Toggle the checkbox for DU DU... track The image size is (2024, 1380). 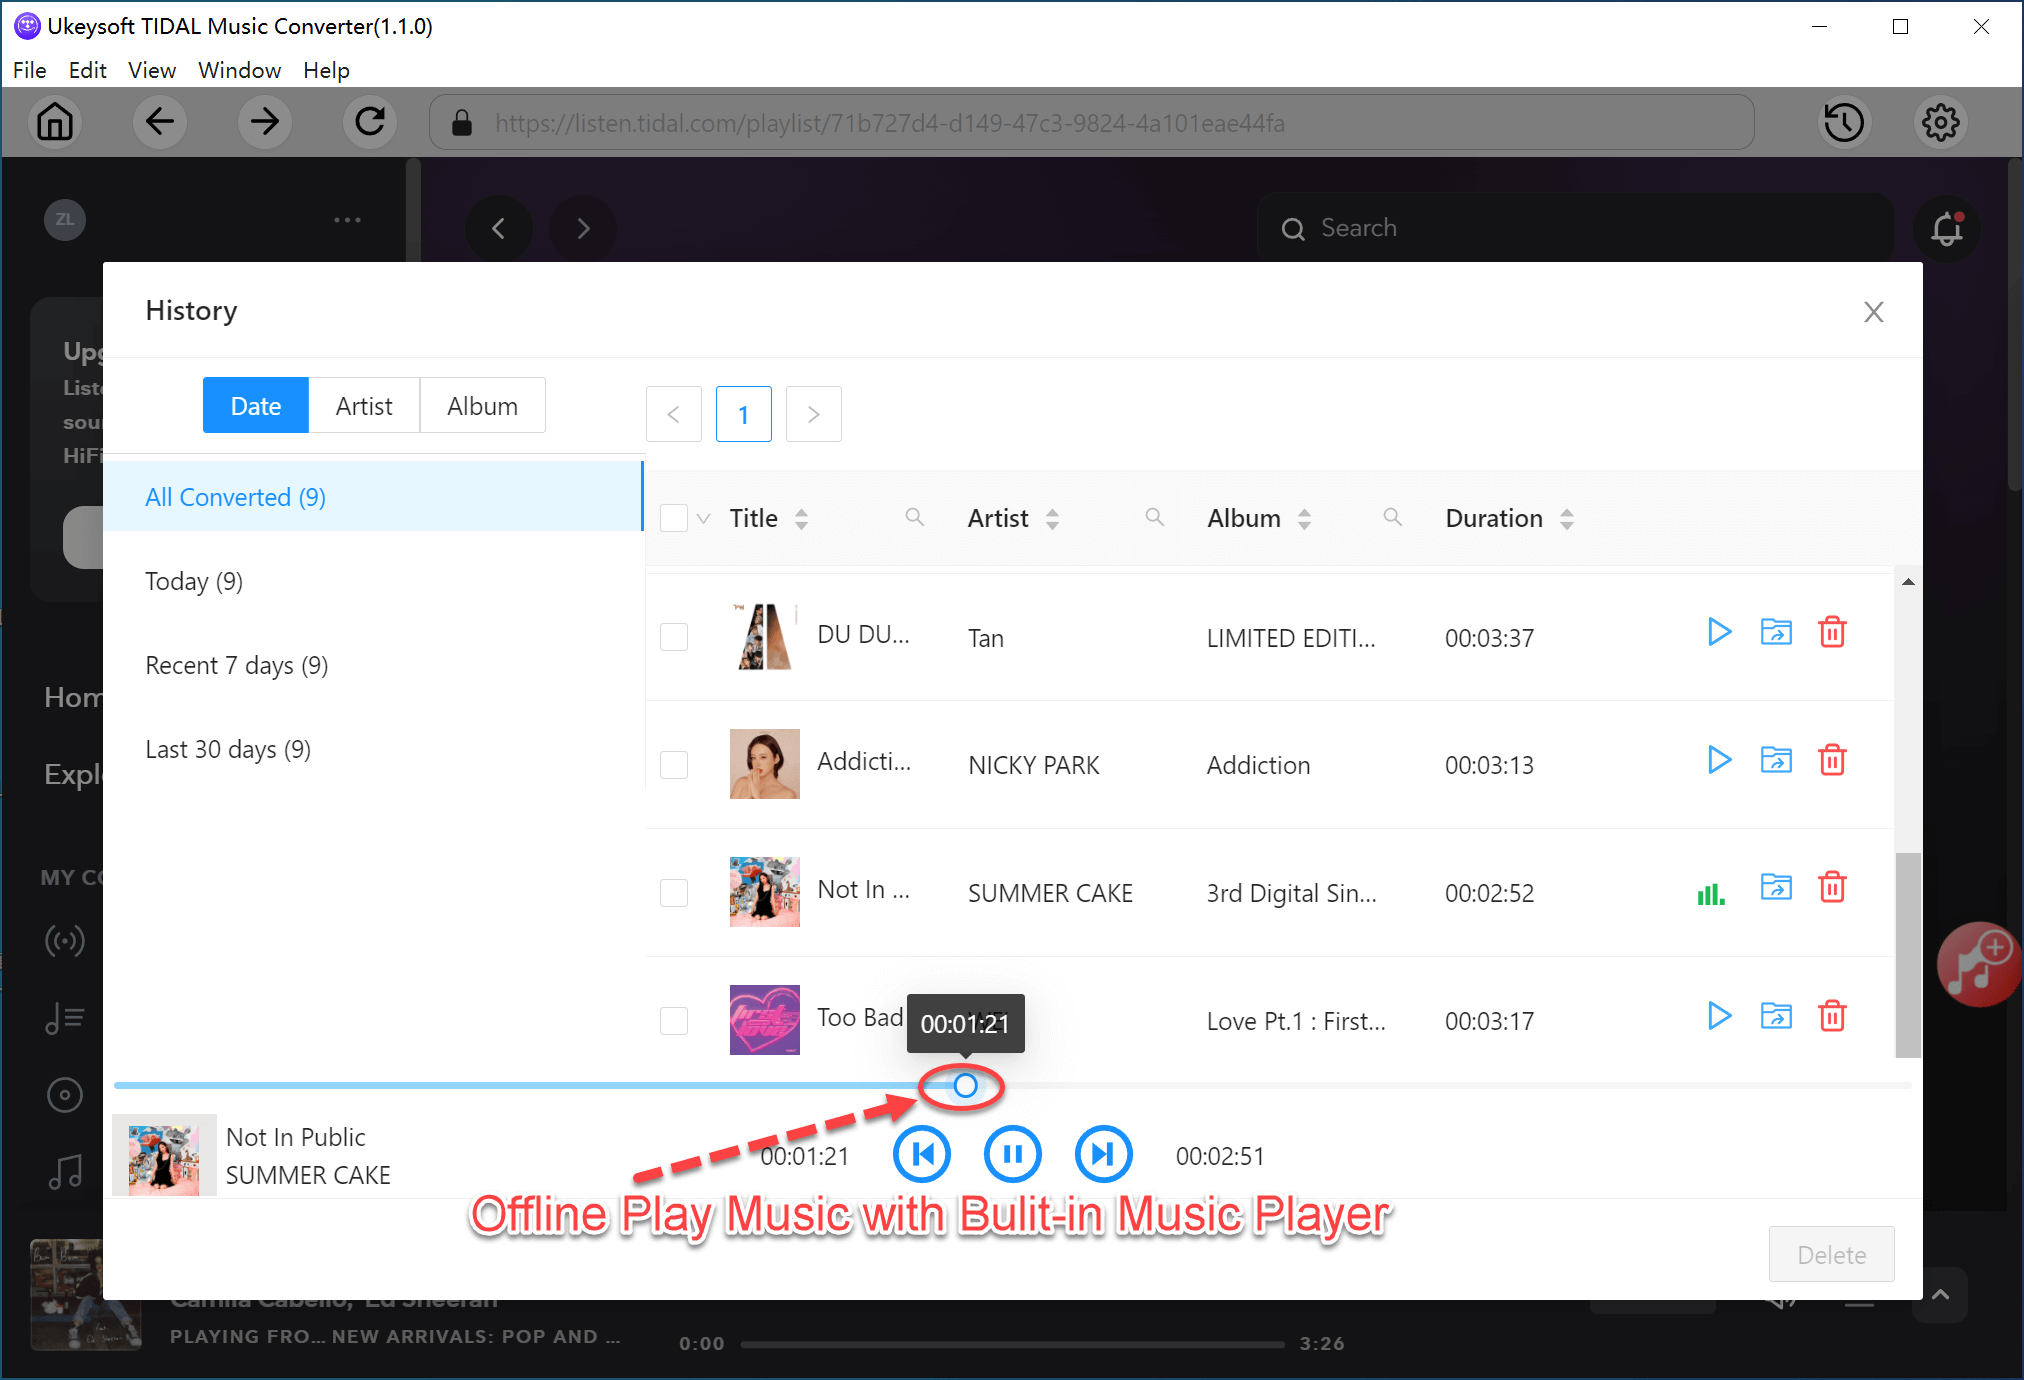(x=675, y=635)
